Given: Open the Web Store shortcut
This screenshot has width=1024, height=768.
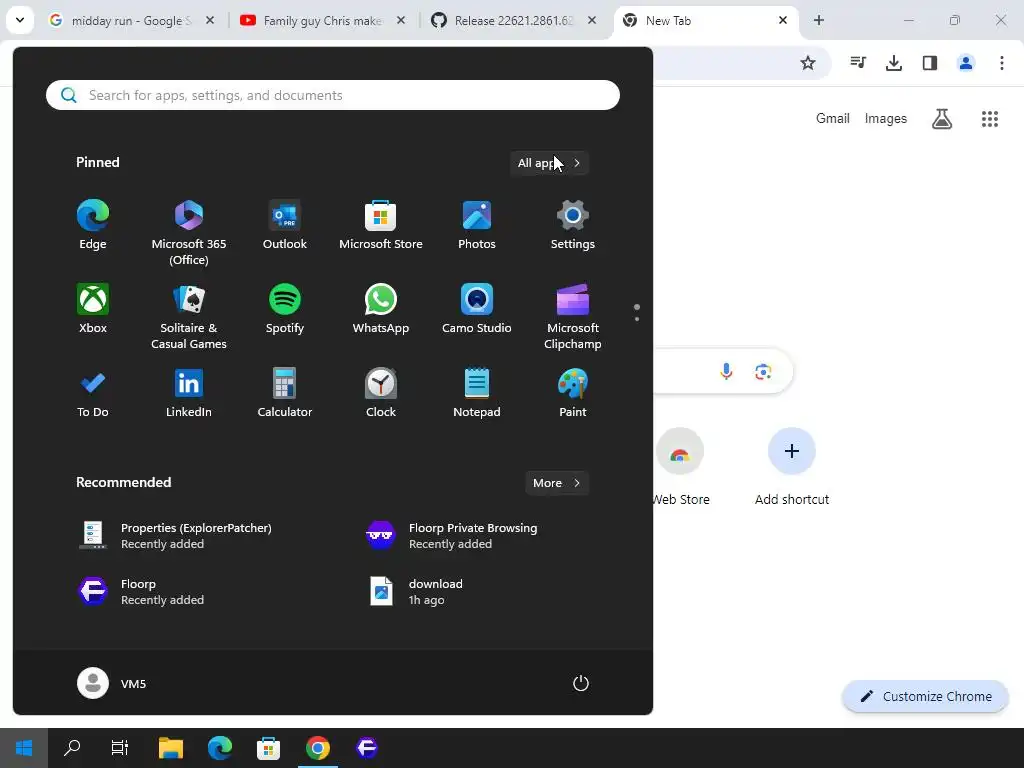Looking at the screenshot, I should coord(680,467).
